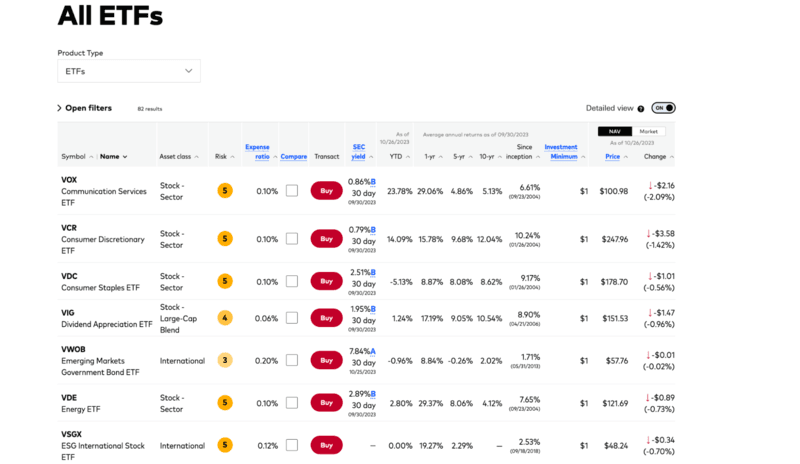The image size is (800, 464).
Task: Check the compare box for VWOB
Action: (292, 360)
